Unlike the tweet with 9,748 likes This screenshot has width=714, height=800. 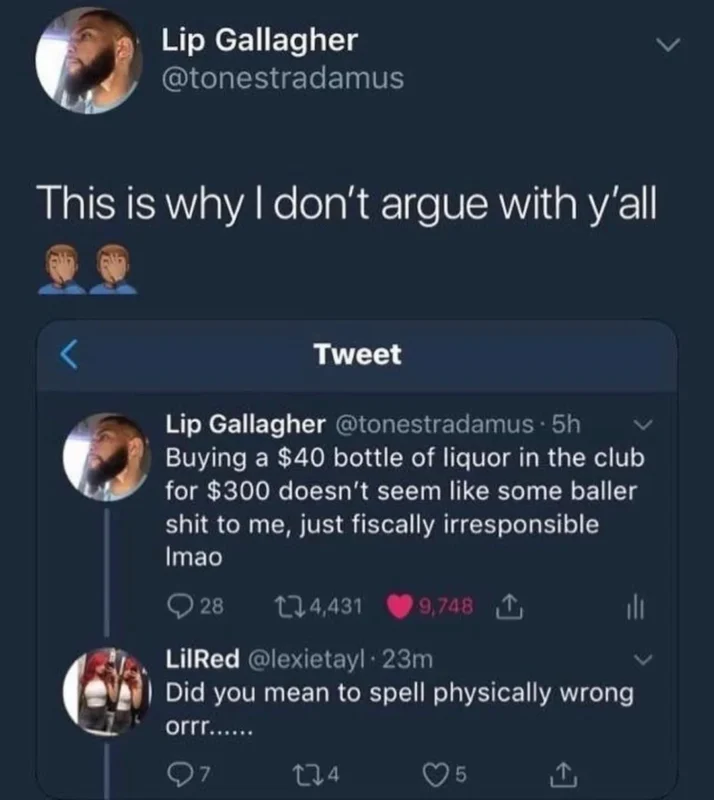coord(431,606)
